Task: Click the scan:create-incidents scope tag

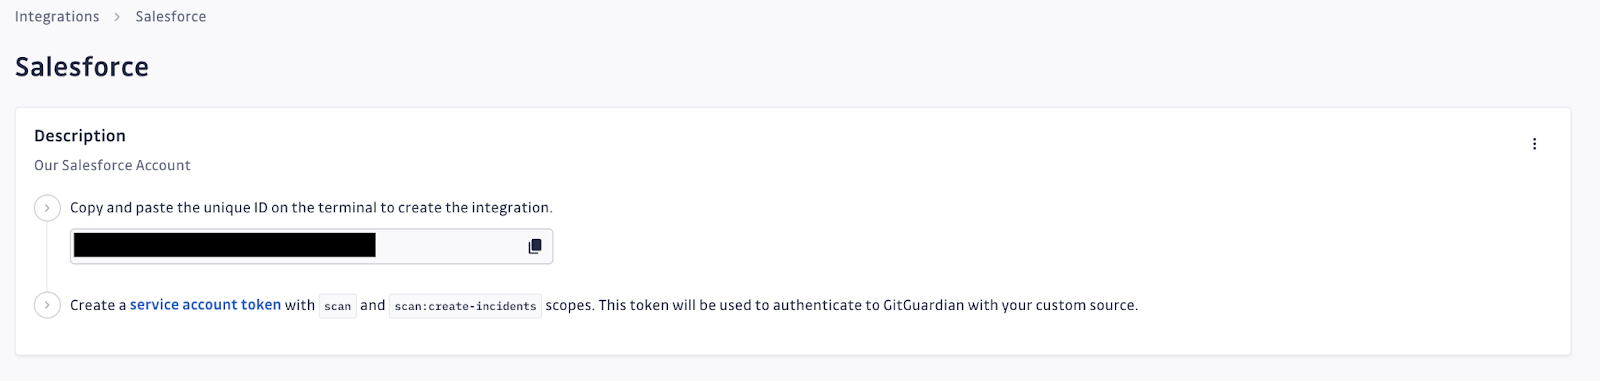Action: (465, 306)
